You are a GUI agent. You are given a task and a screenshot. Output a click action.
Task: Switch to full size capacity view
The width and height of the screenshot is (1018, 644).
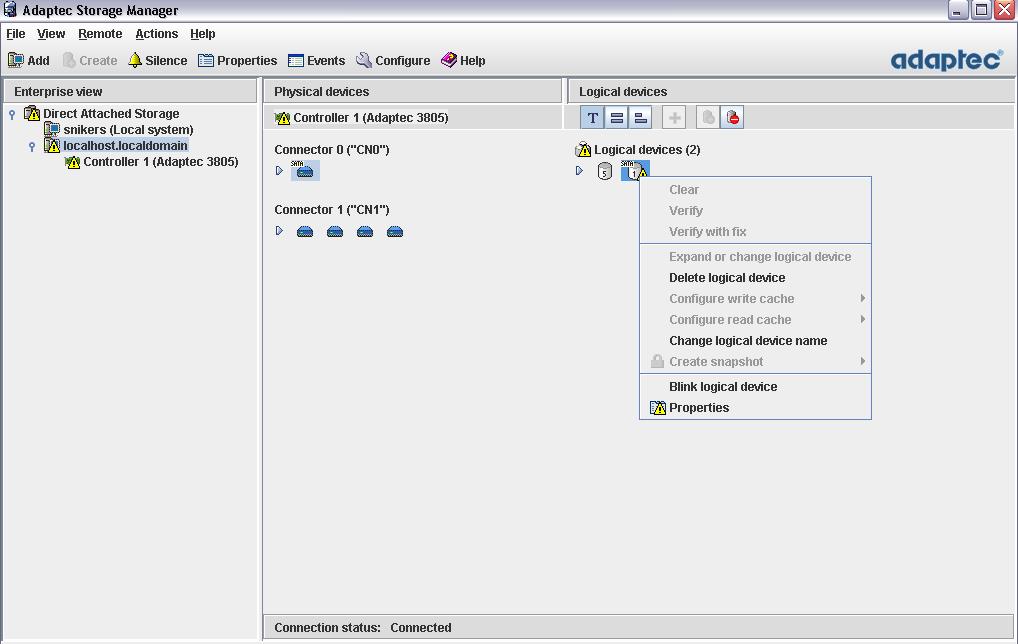pos(617,118)
